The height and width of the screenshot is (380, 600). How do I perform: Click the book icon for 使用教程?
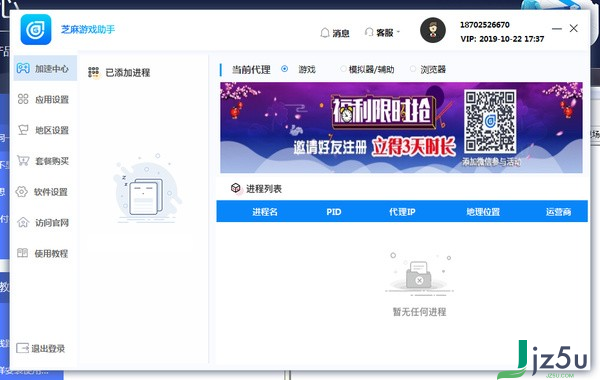click(23, 253)
